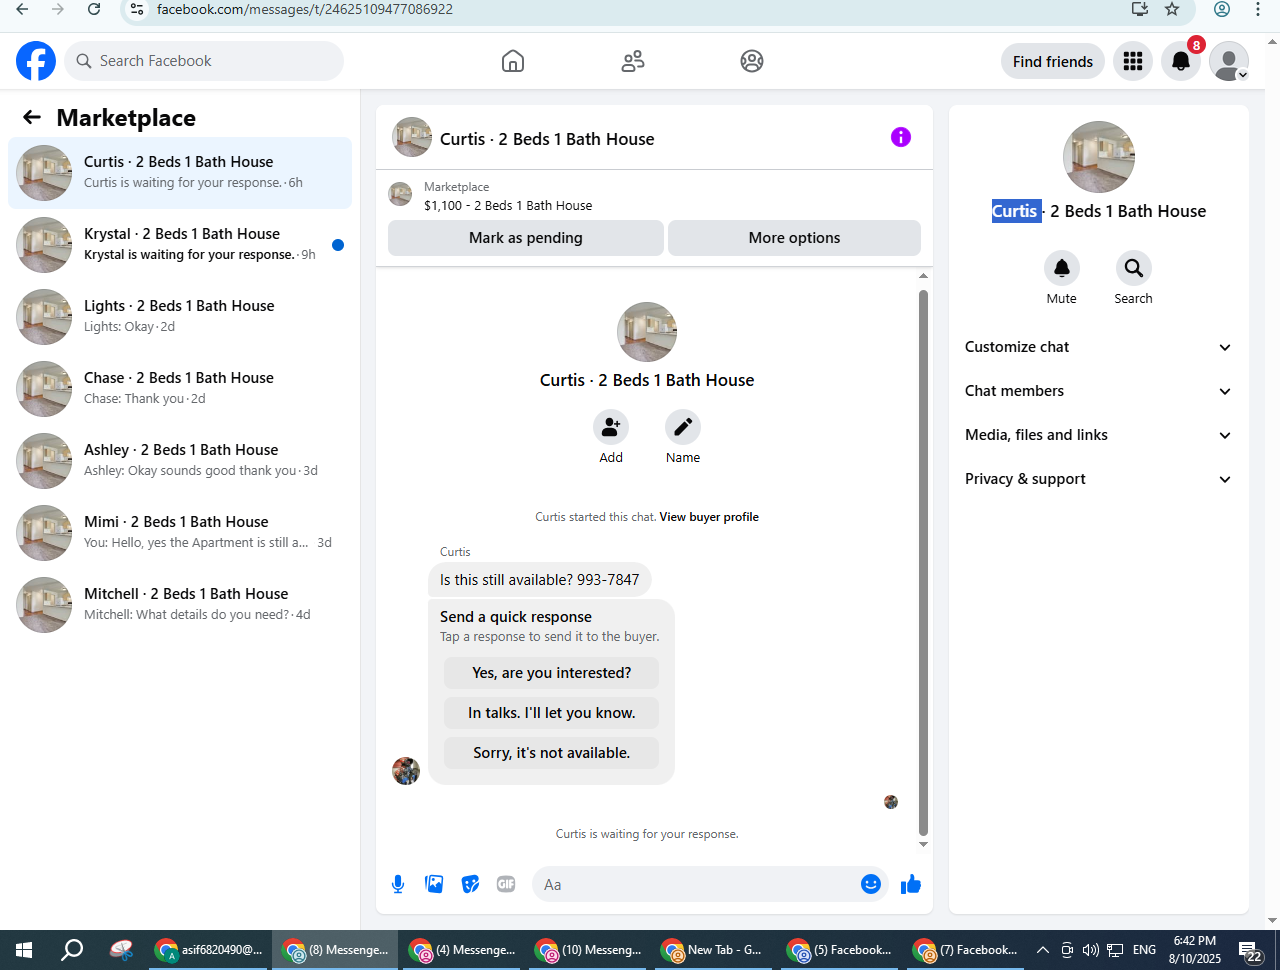The width and height of the screenshot is (1280, 970).
Task: Switch to (7) Facebook taskbar window
Action: click(966, 950)
